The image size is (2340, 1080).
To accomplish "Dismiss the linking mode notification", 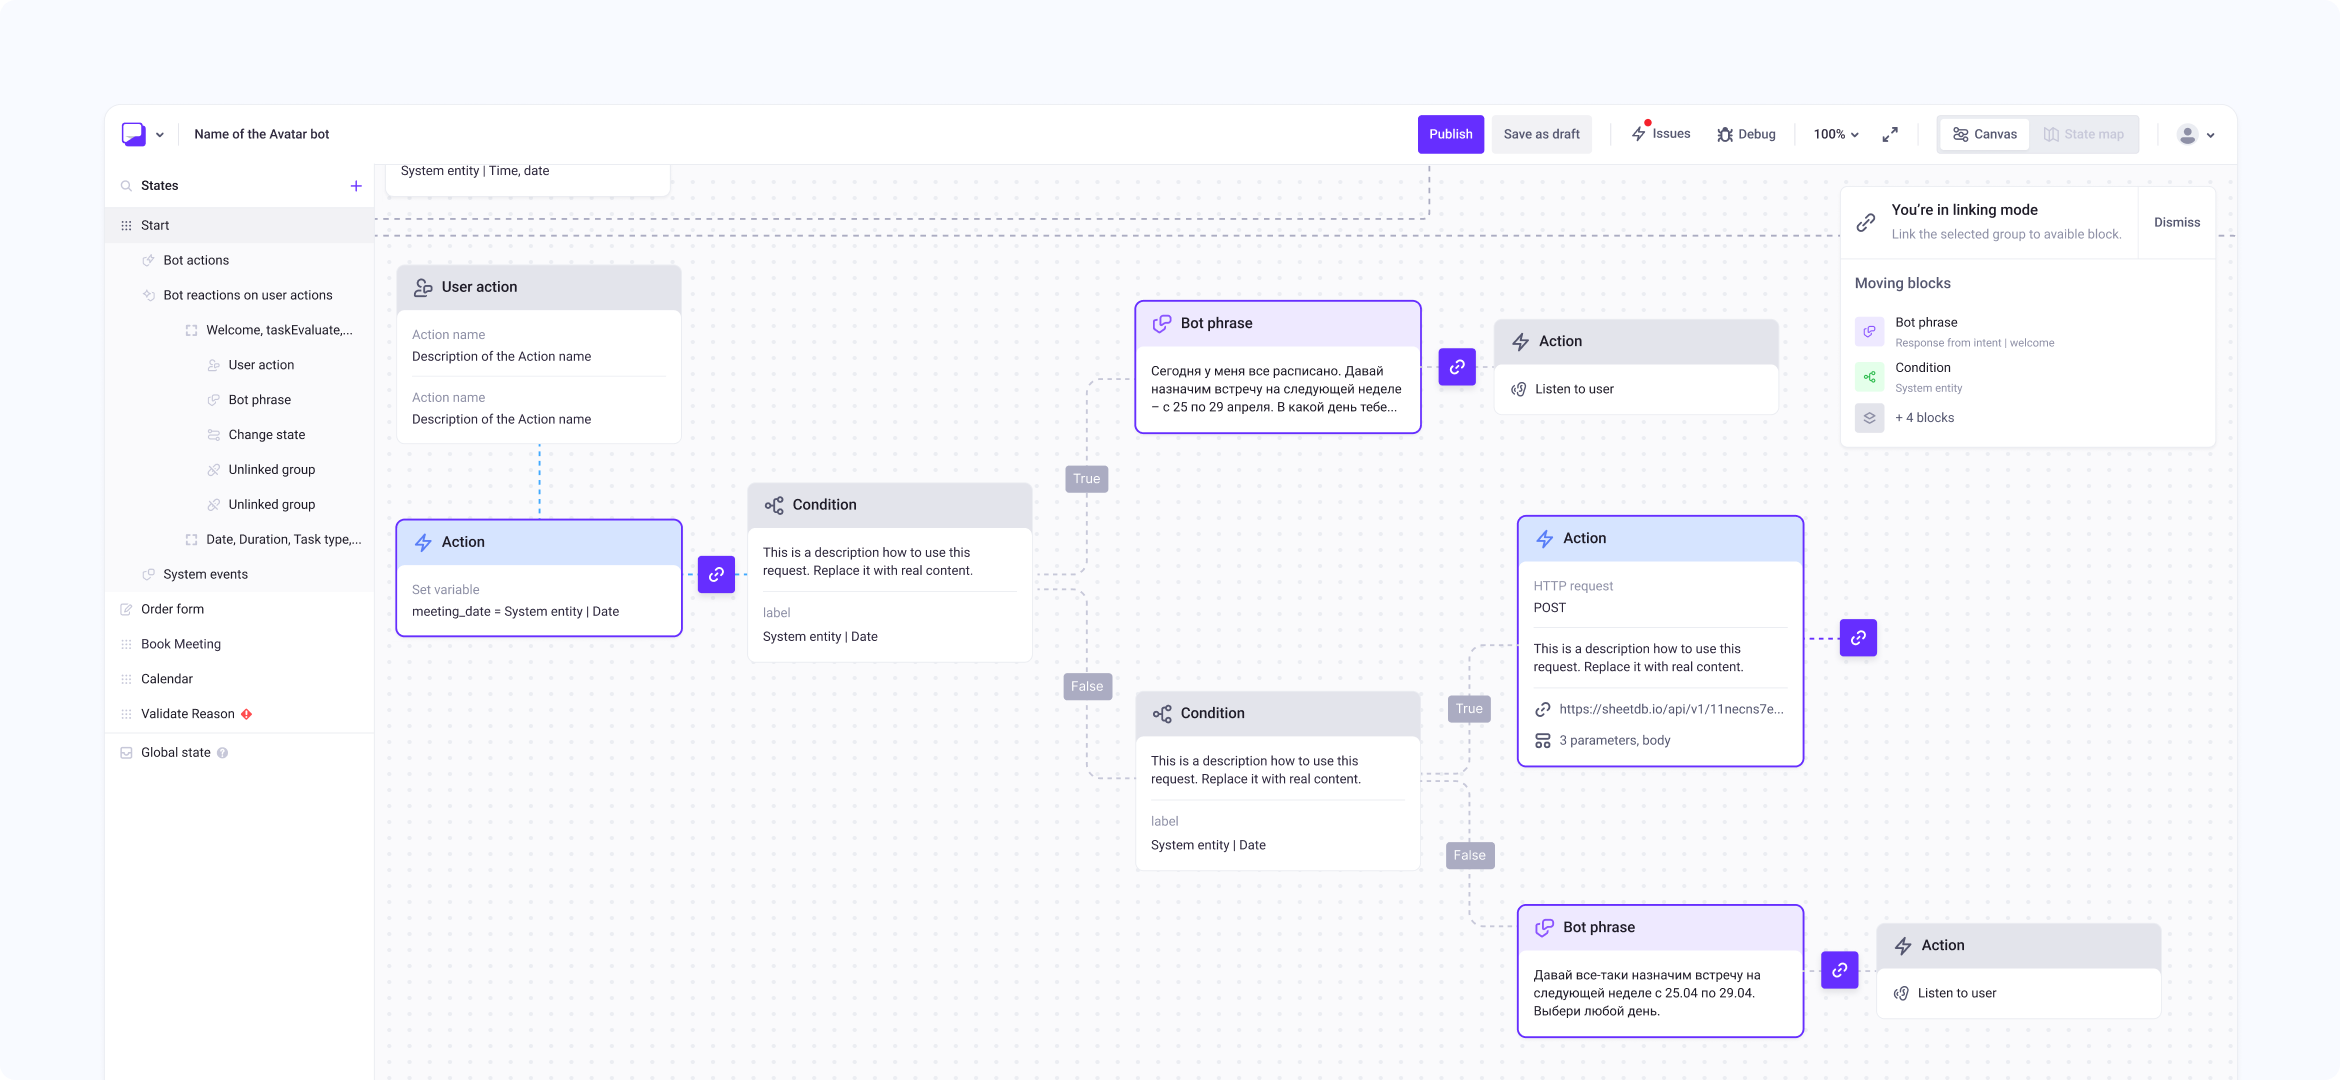I will (x=2177, y=222).
